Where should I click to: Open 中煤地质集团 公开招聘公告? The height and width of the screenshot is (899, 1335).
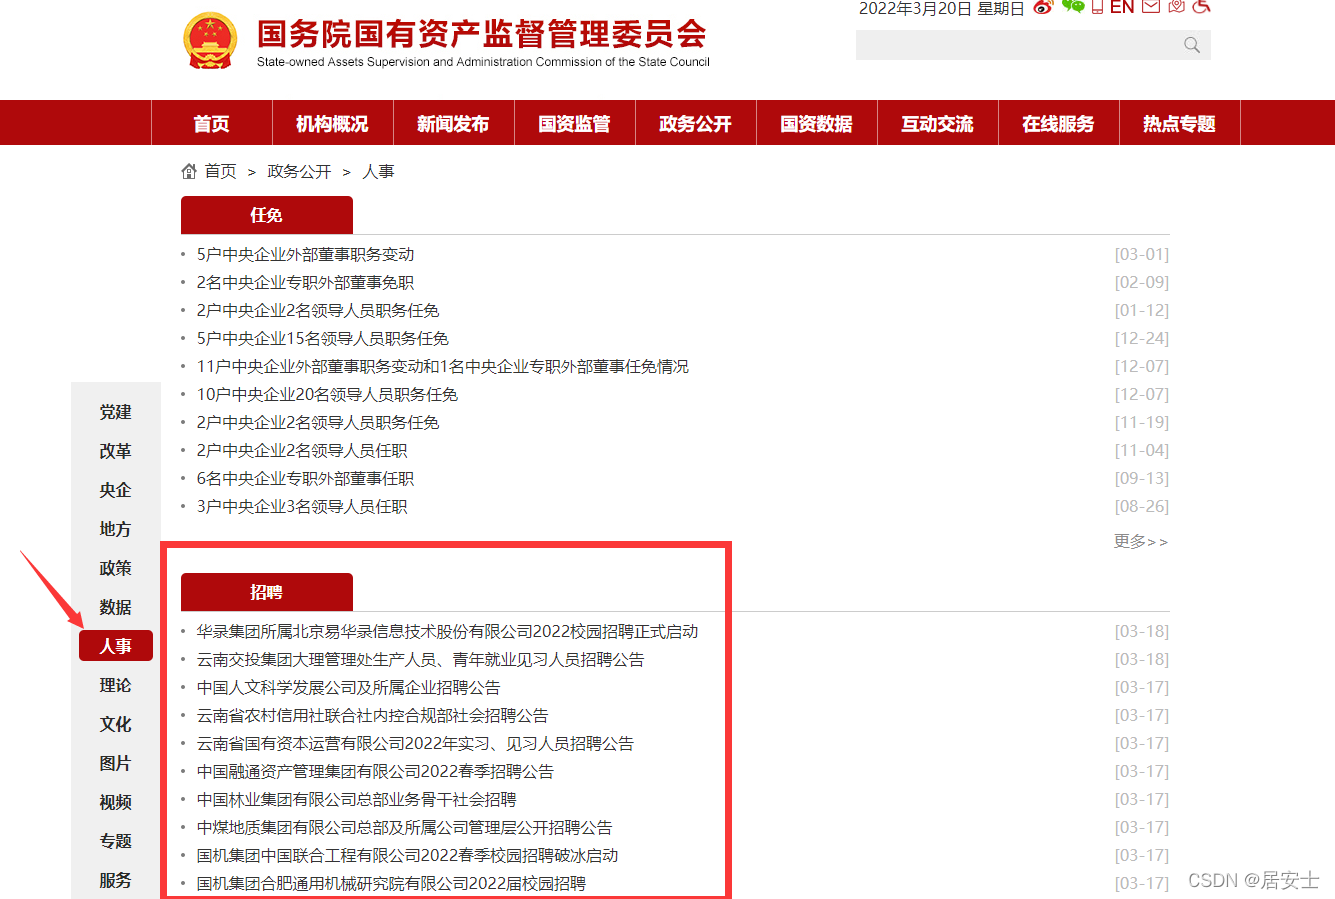tap(404, 828)
